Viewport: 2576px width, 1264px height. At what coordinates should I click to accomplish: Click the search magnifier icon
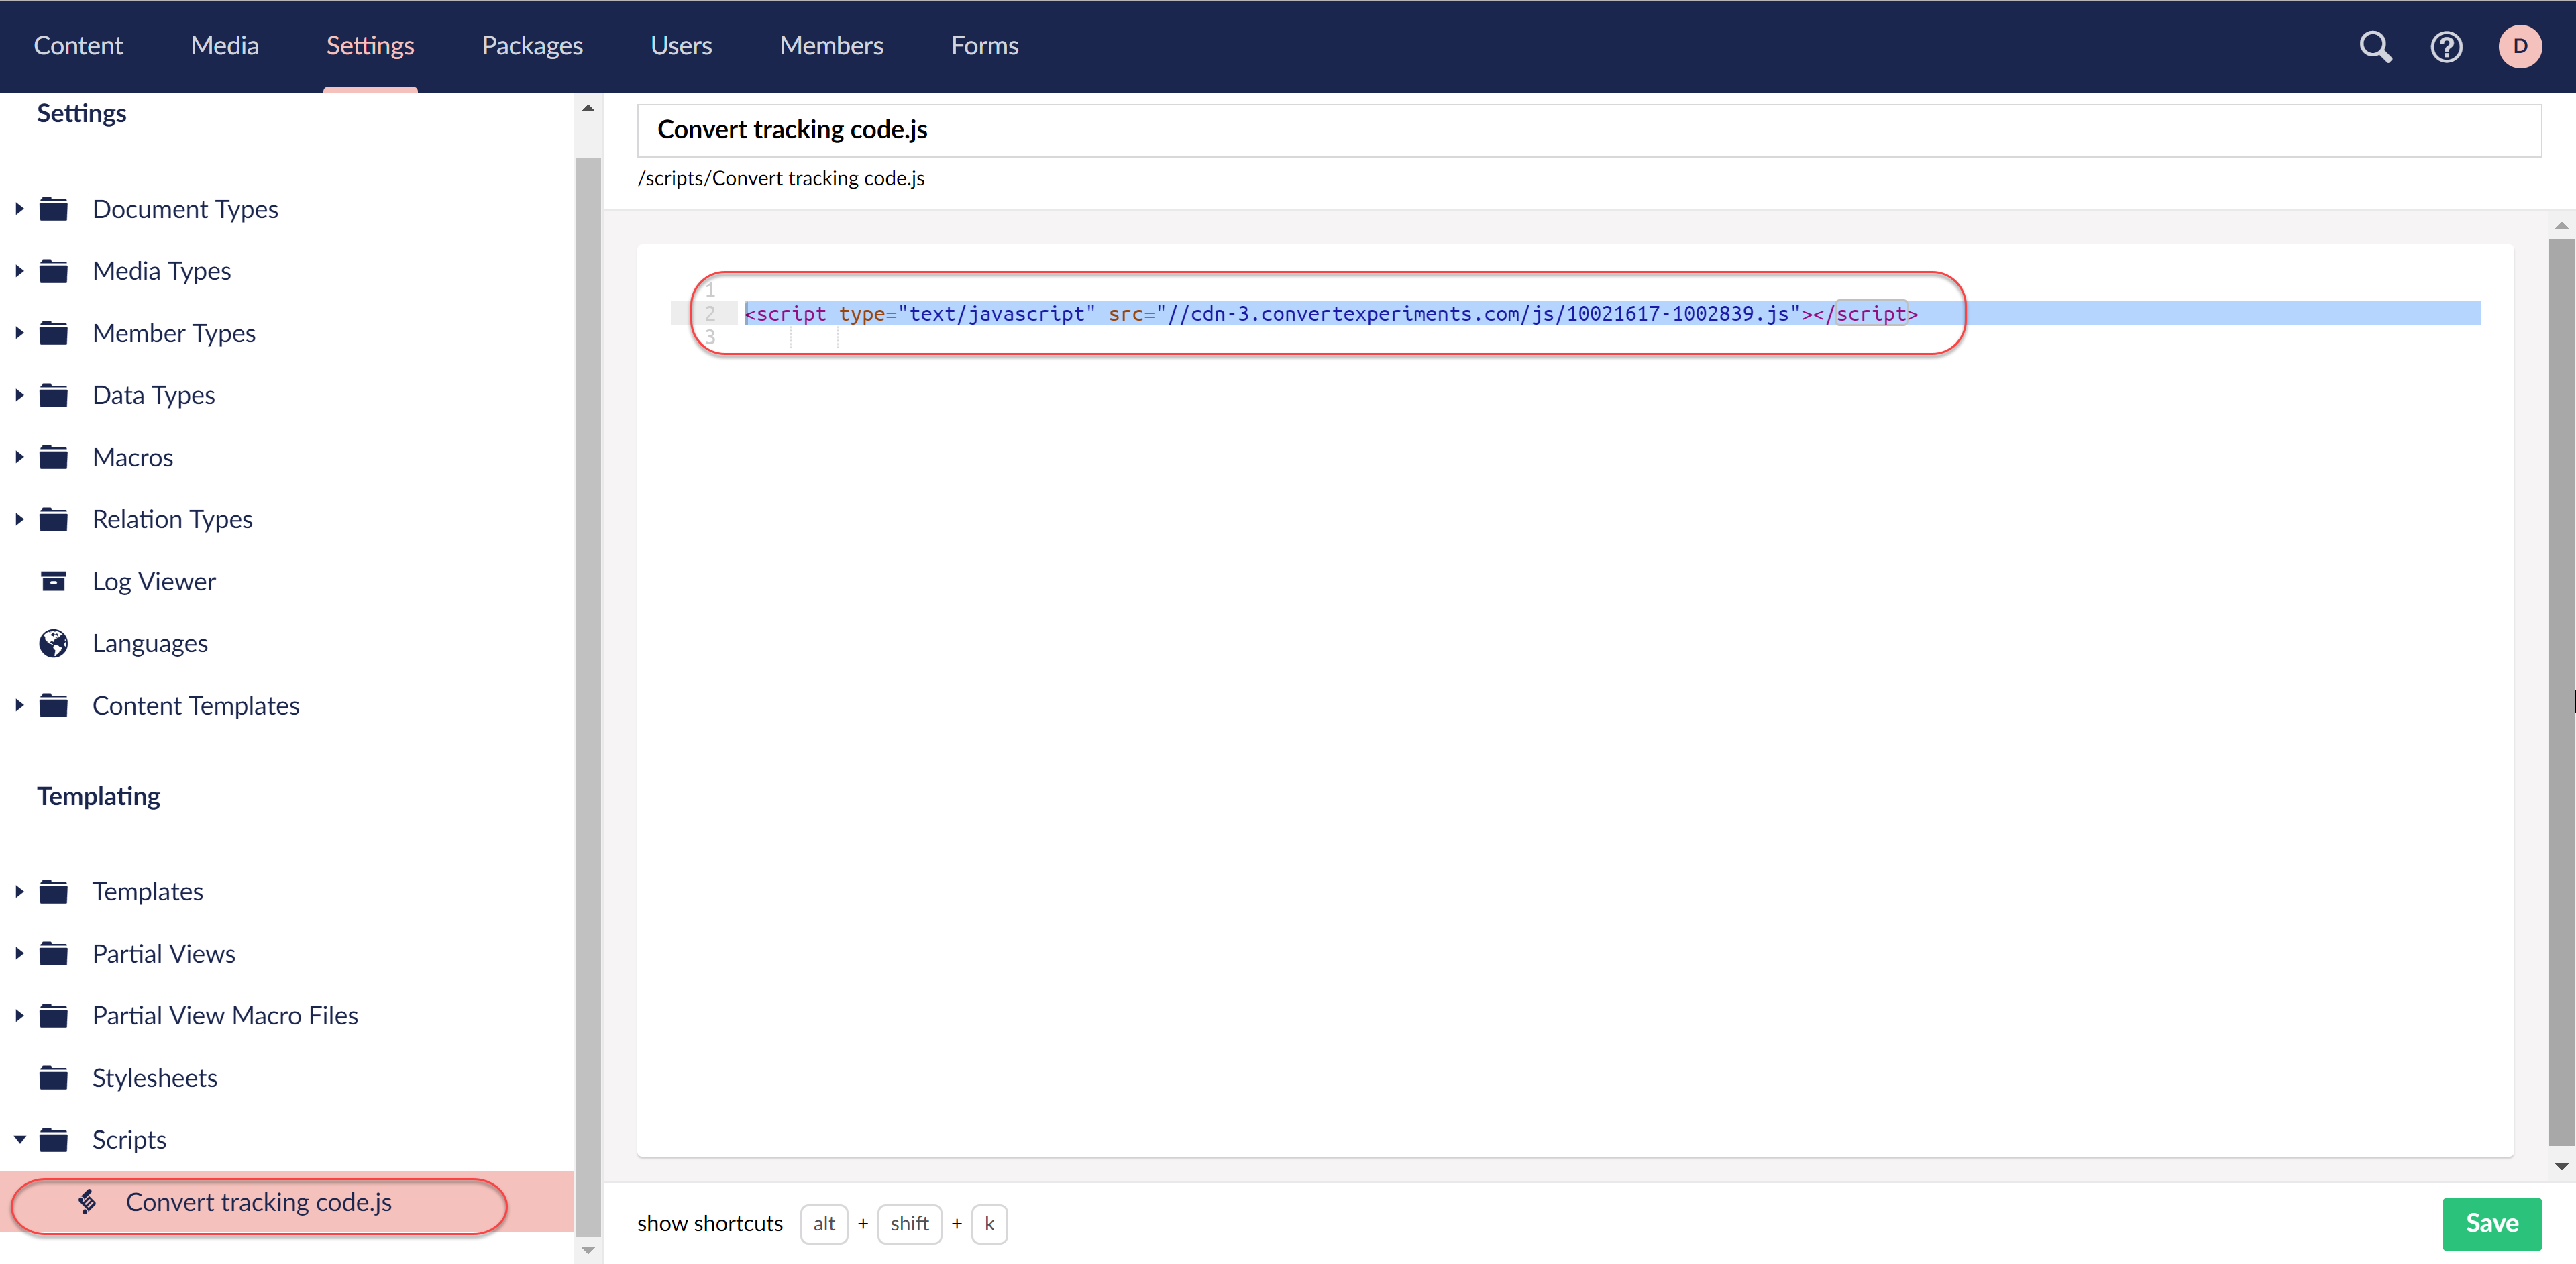tap(2375, 46)
